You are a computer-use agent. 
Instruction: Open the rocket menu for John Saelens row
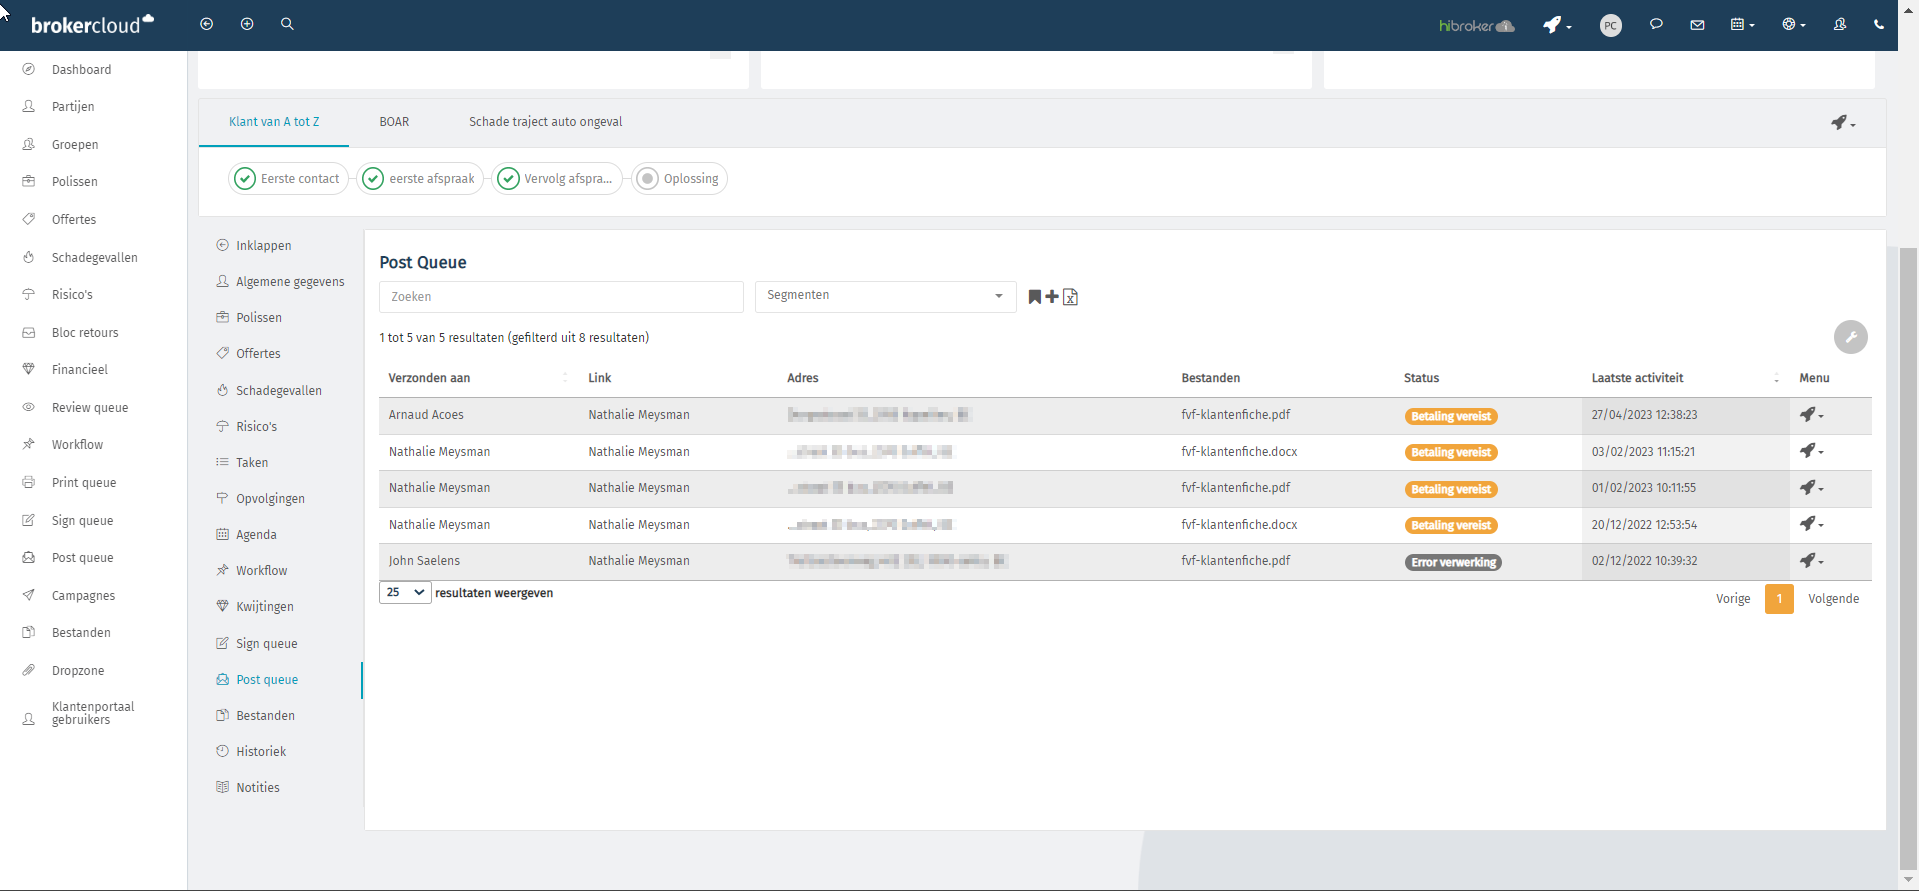(x=1811, y=561)
